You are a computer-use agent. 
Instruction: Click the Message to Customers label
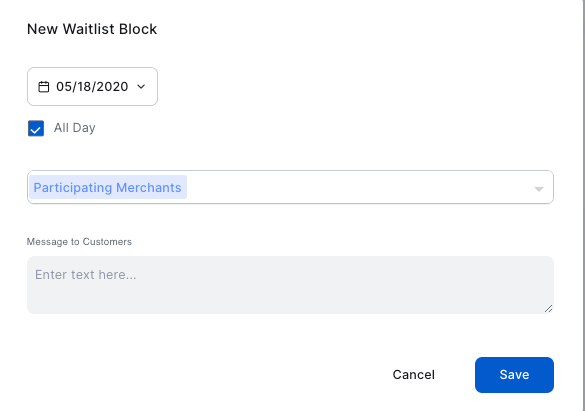79,242
